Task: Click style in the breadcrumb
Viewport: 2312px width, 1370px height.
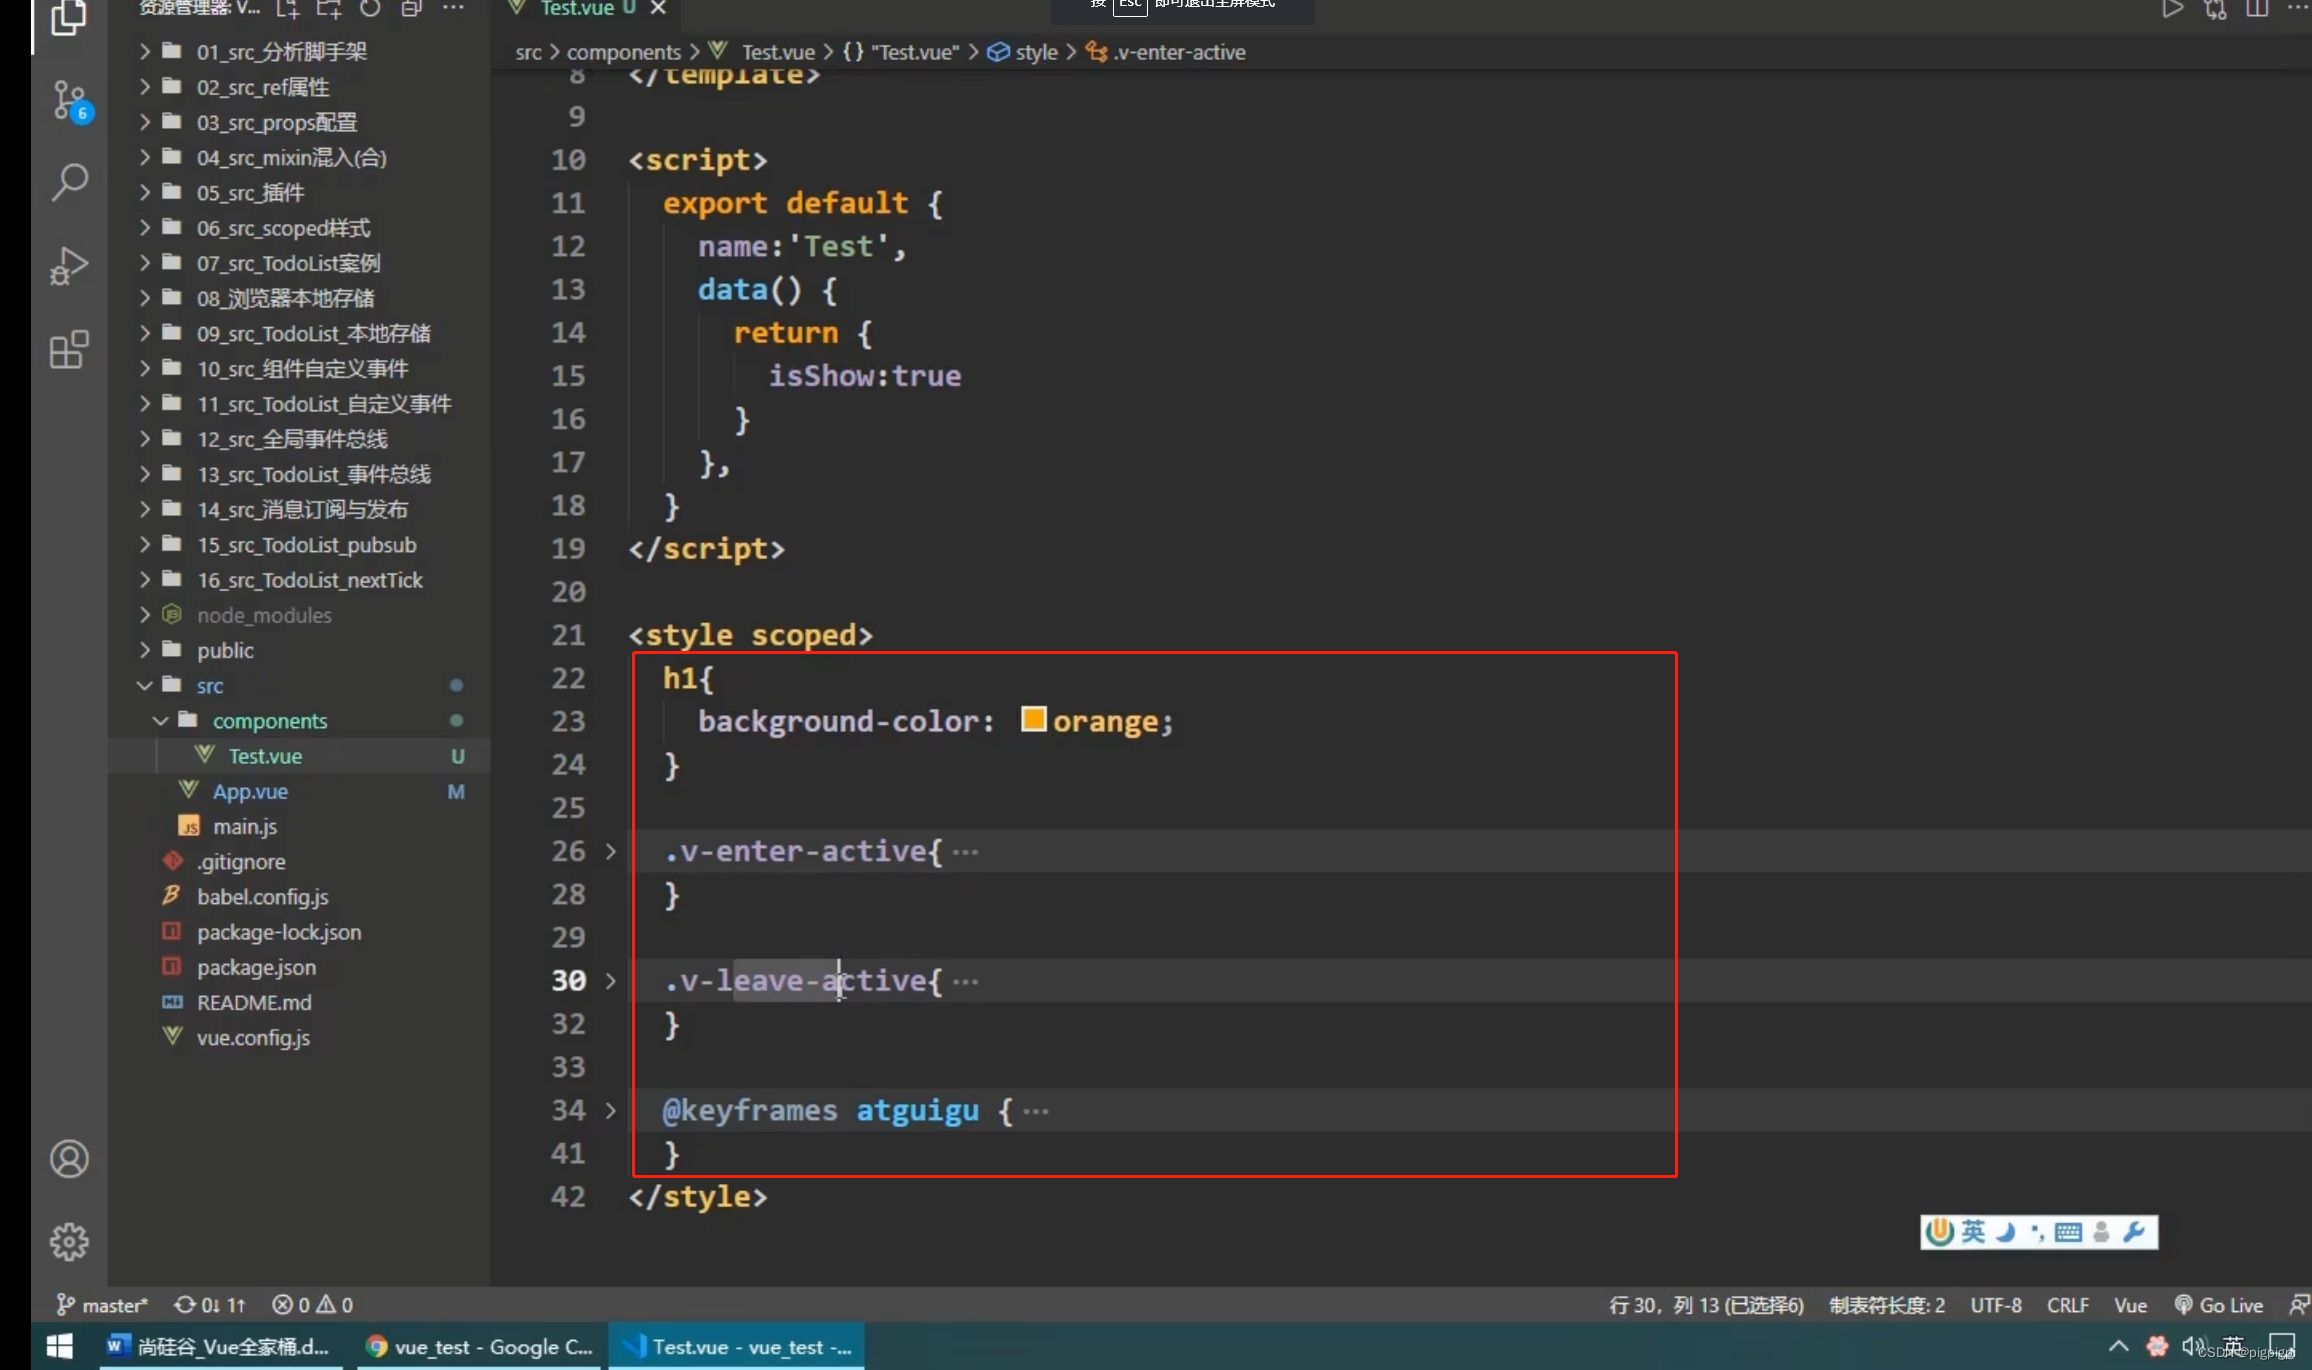Action: tap(1036, 52)
